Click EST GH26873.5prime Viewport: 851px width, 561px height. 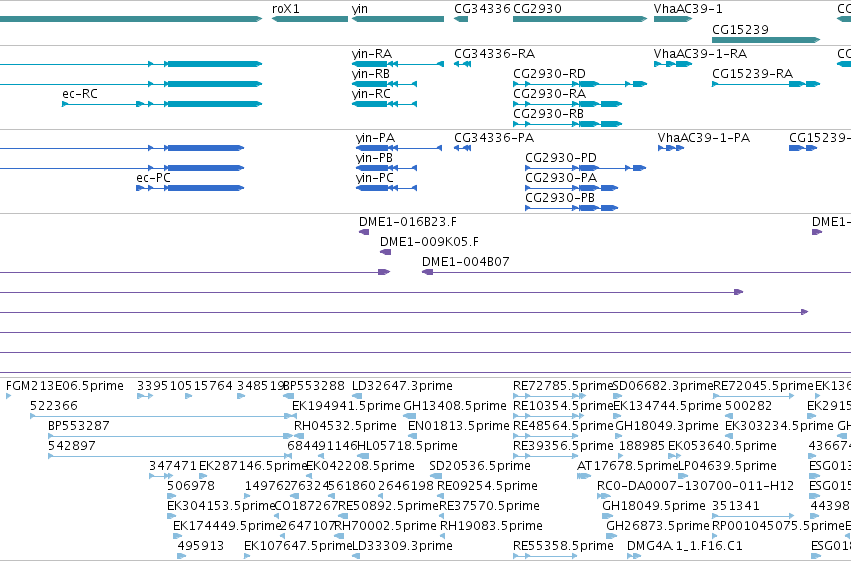coord(613,536)
